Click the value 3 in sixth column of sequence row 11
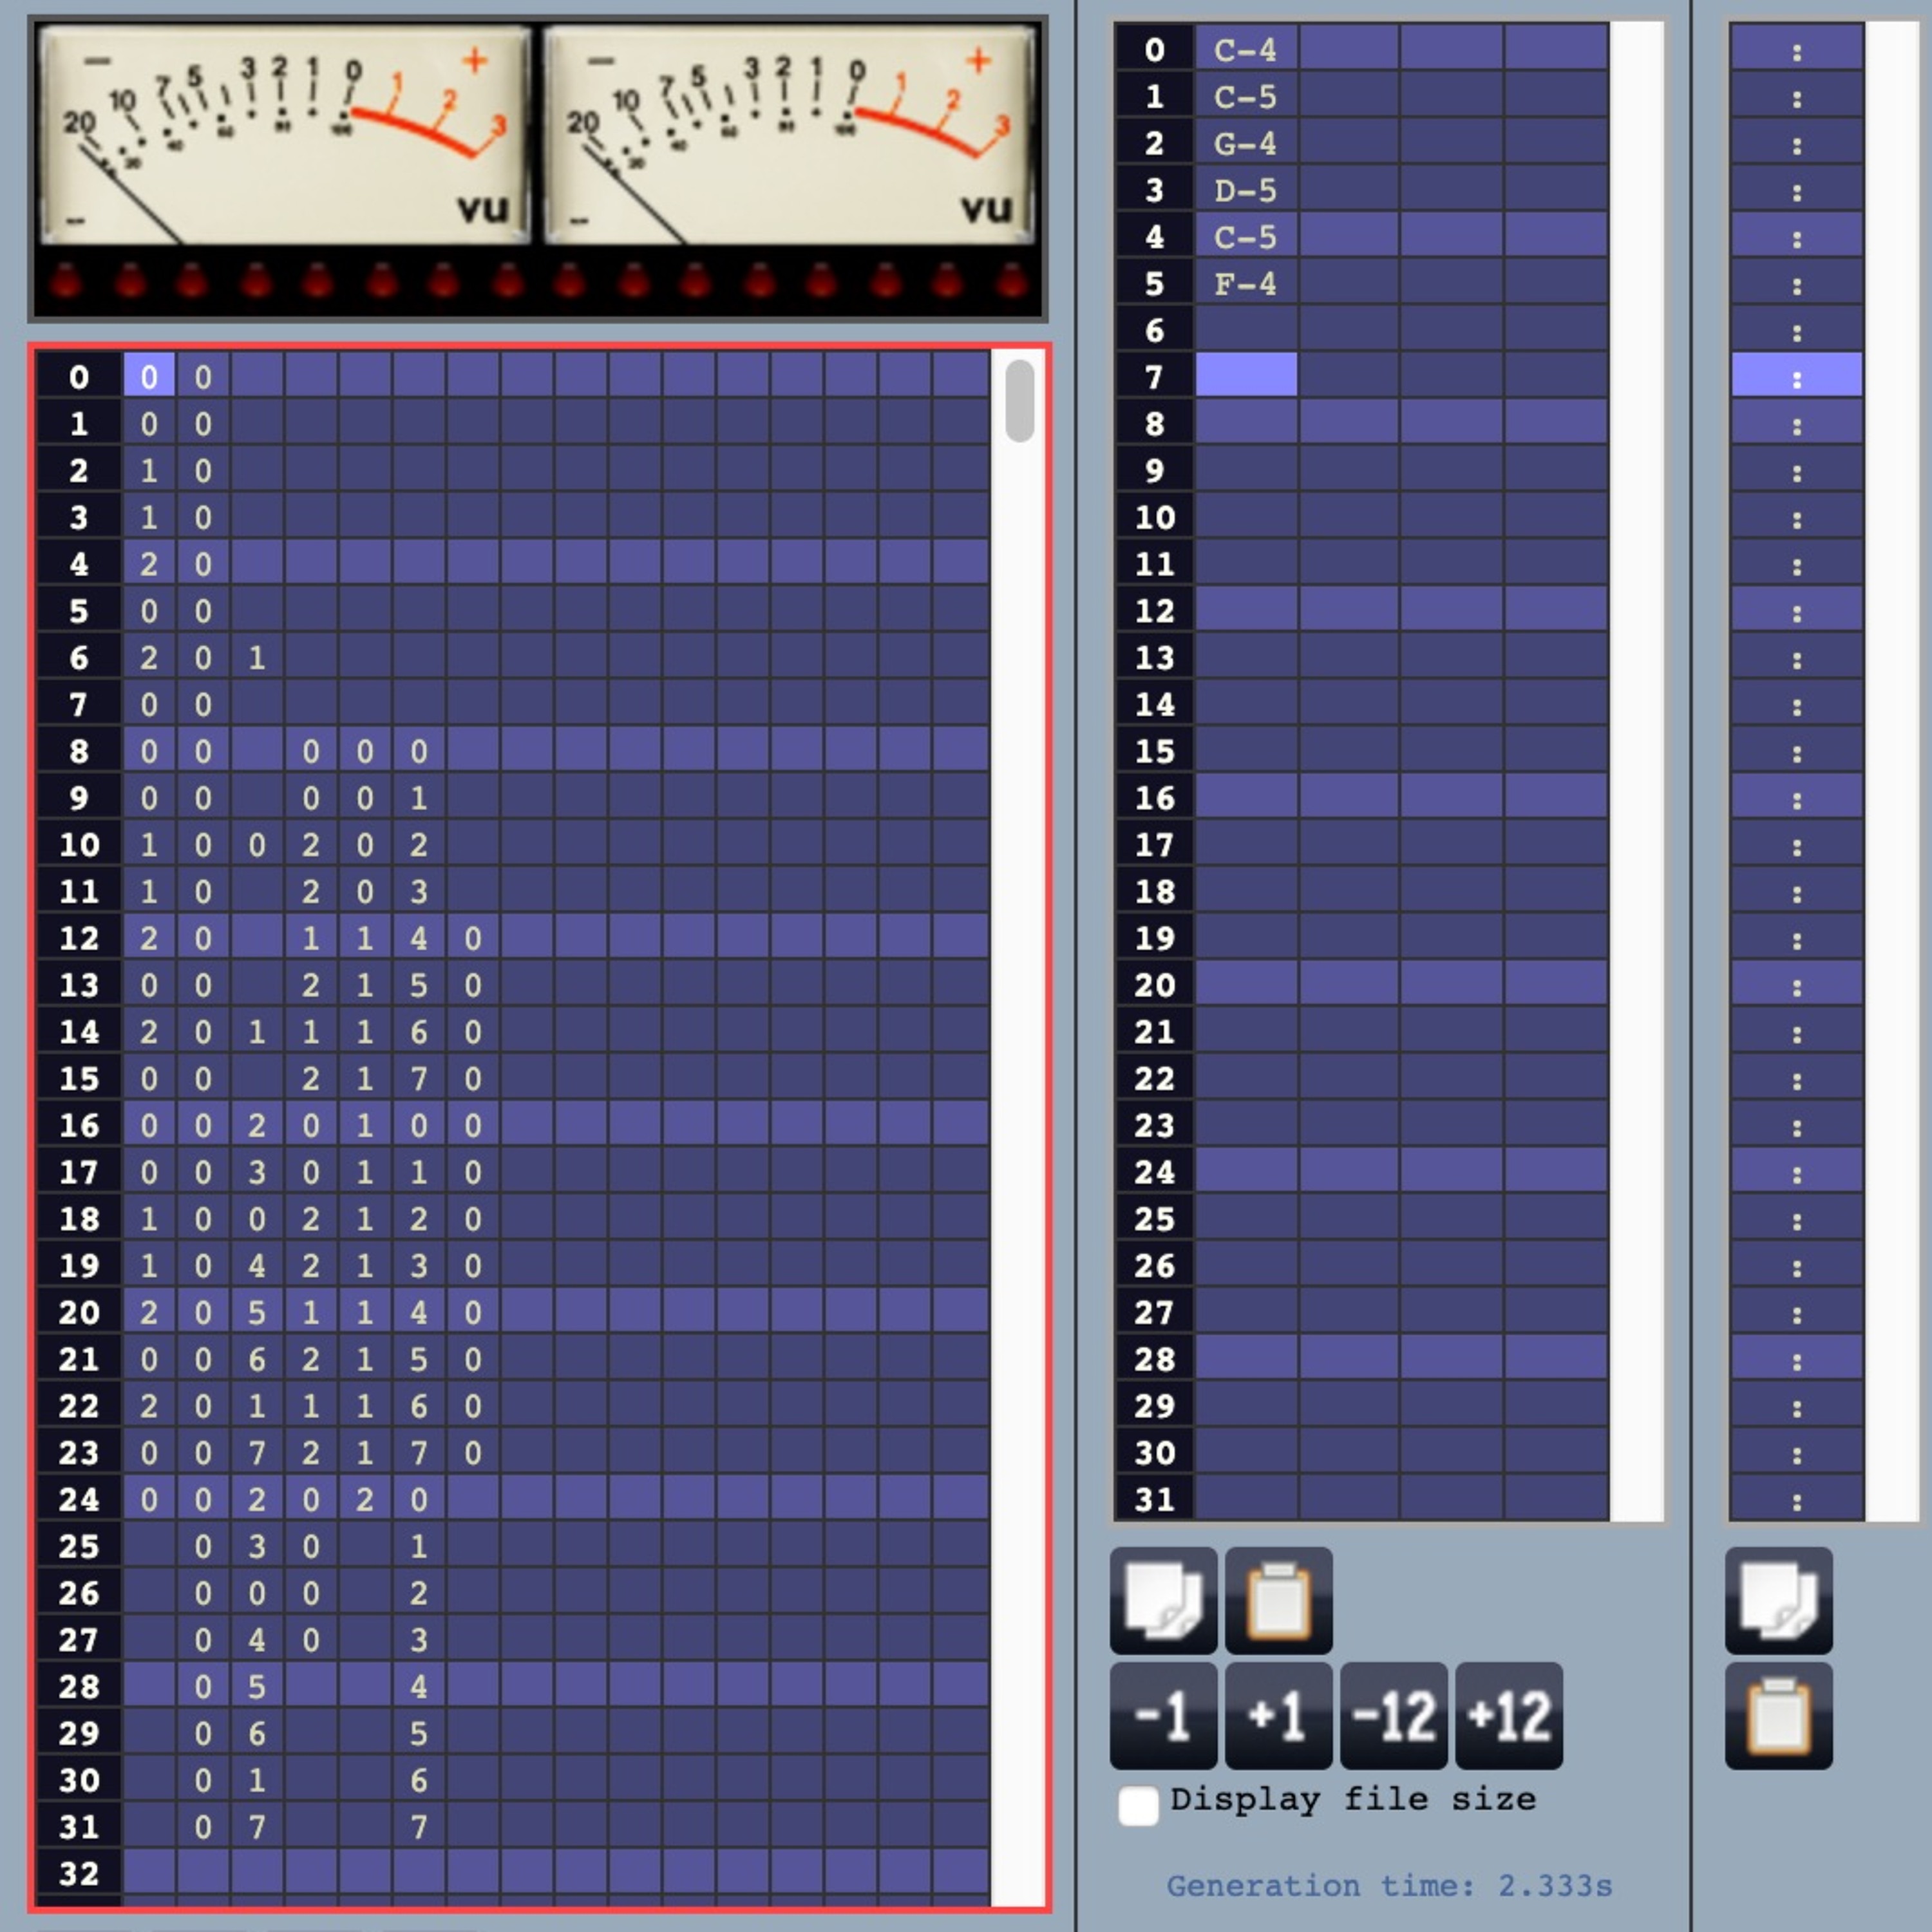 coord(419,890)
